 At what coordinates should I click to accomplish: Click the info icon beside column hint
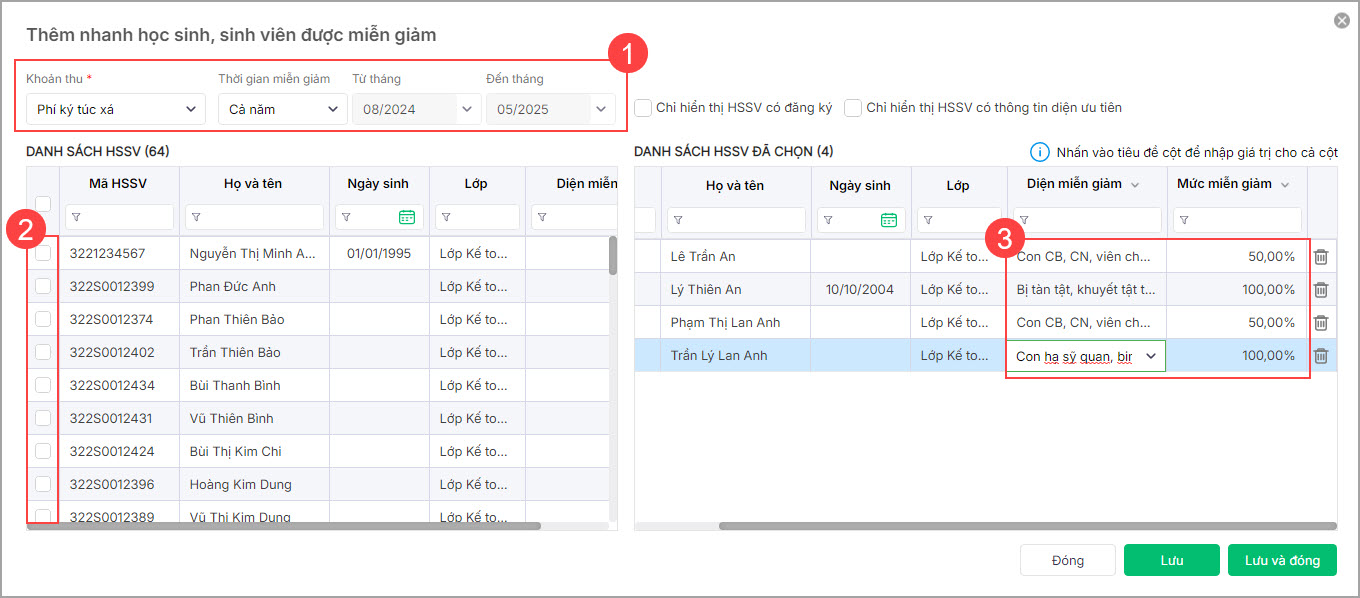click(x=1040, y=152)
